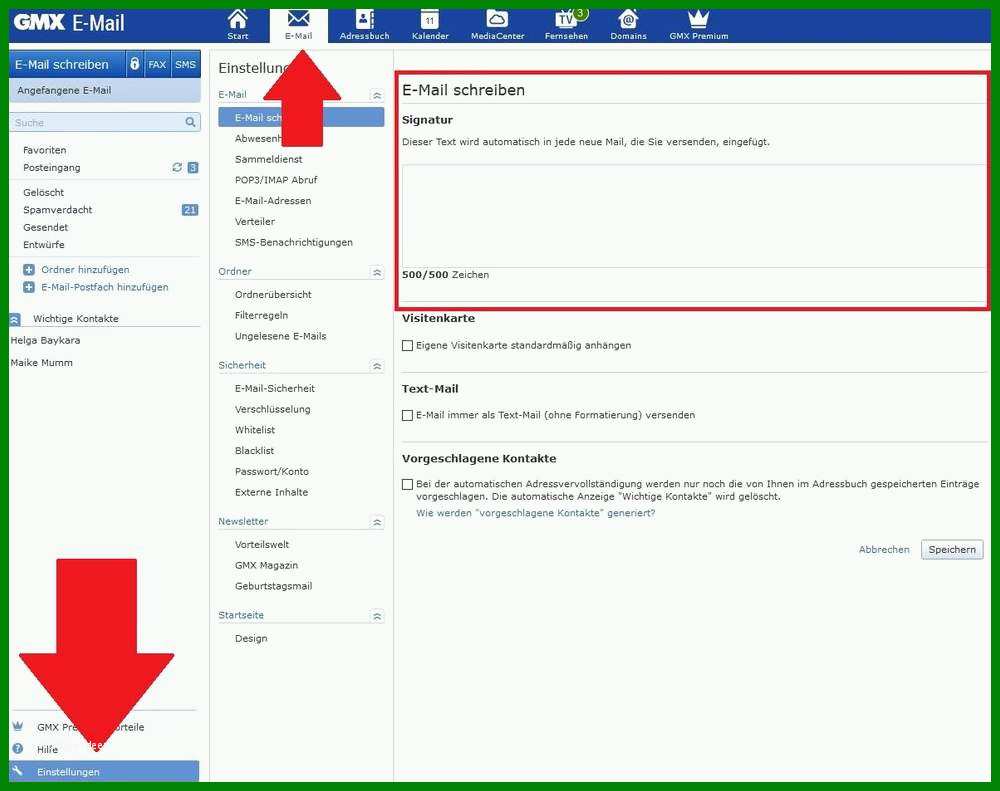The width and height of the screenshot is (1000, 791).
Task: Click the E-Mail schreiben compose button
Action: 68,64
